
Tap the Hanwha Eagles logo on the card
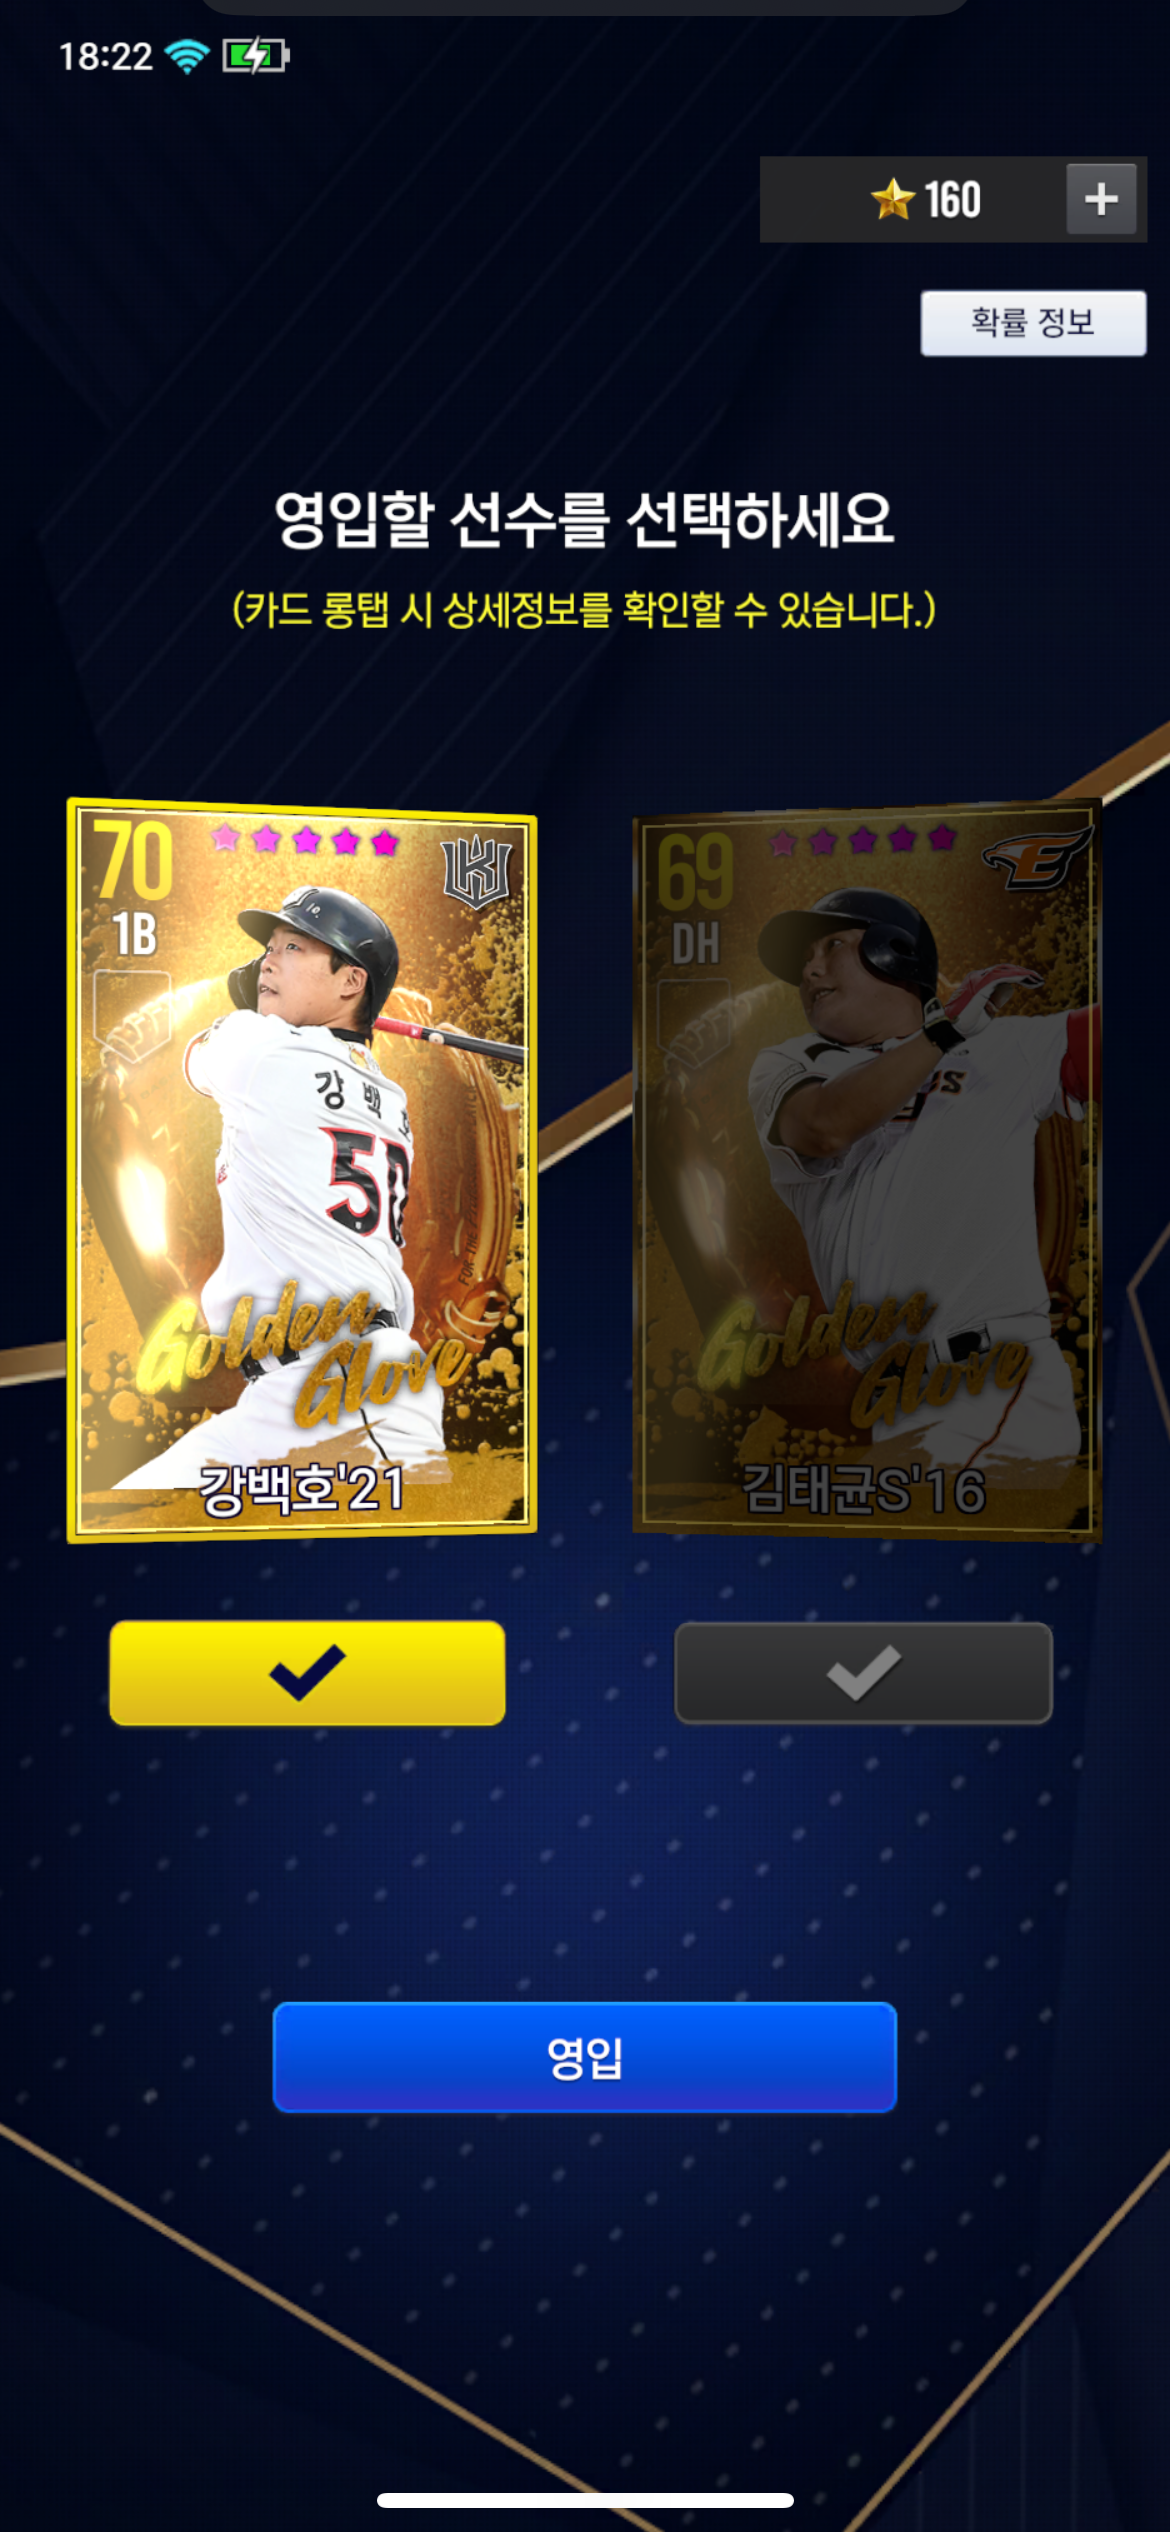pos(1037,860)
